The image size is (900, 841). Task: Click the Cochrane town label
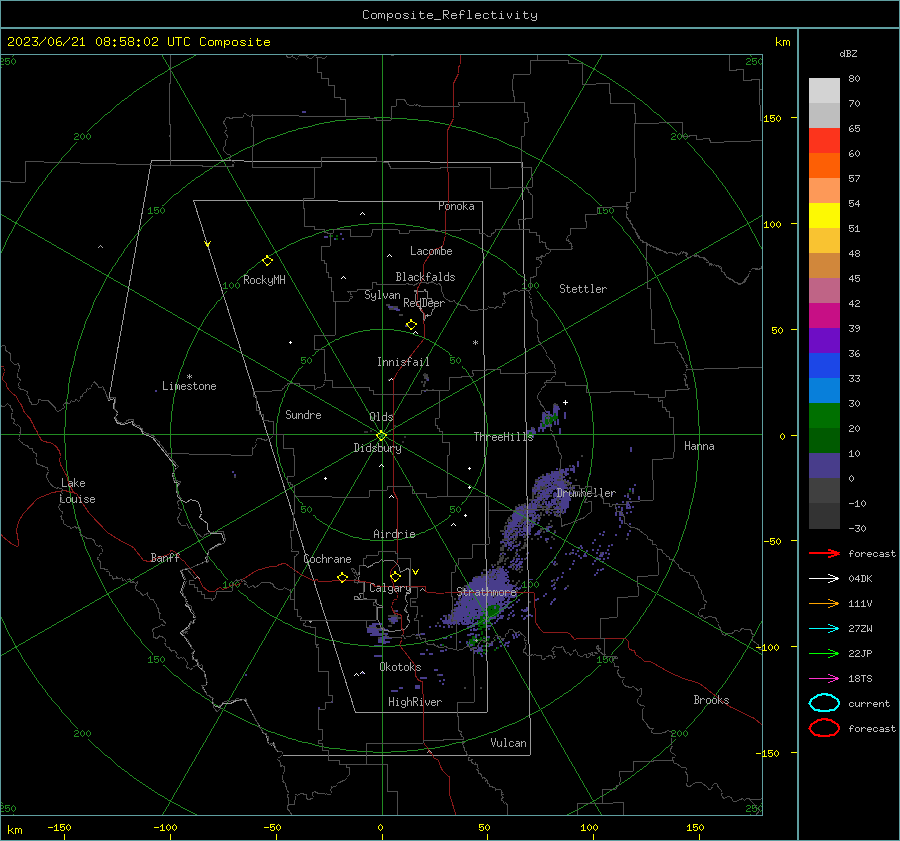point(327,559)
